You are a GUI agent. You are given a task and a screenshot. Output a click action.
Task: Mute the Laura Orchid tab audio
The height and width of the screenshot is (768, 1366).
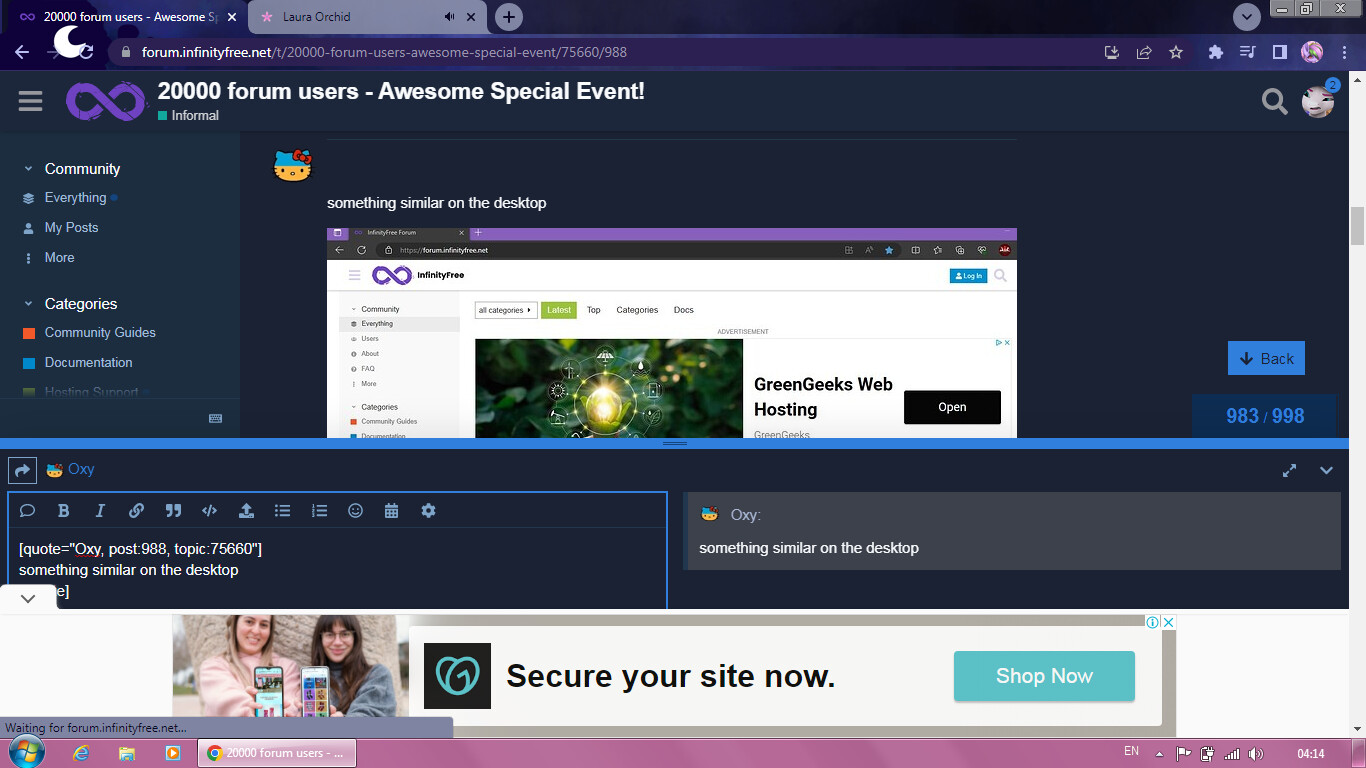(x=450, y=17)
